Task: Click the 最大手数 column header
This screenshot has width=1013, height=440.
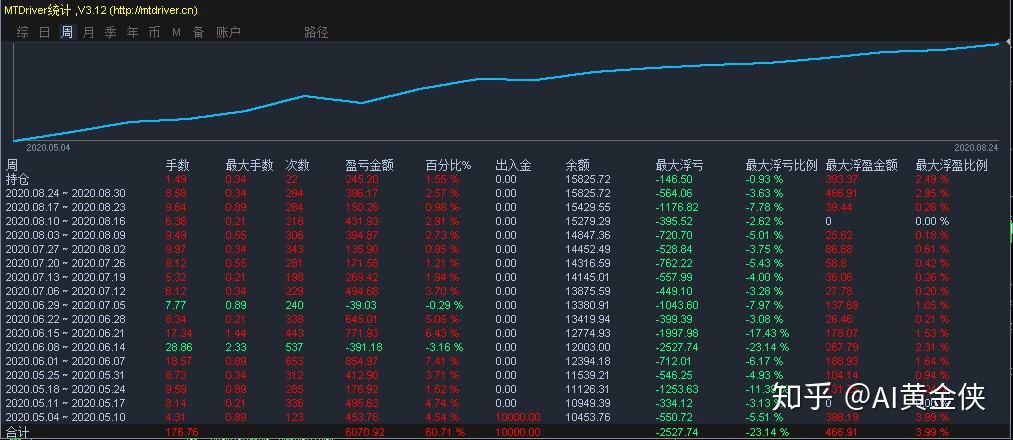Action: (x=249, y=165)
